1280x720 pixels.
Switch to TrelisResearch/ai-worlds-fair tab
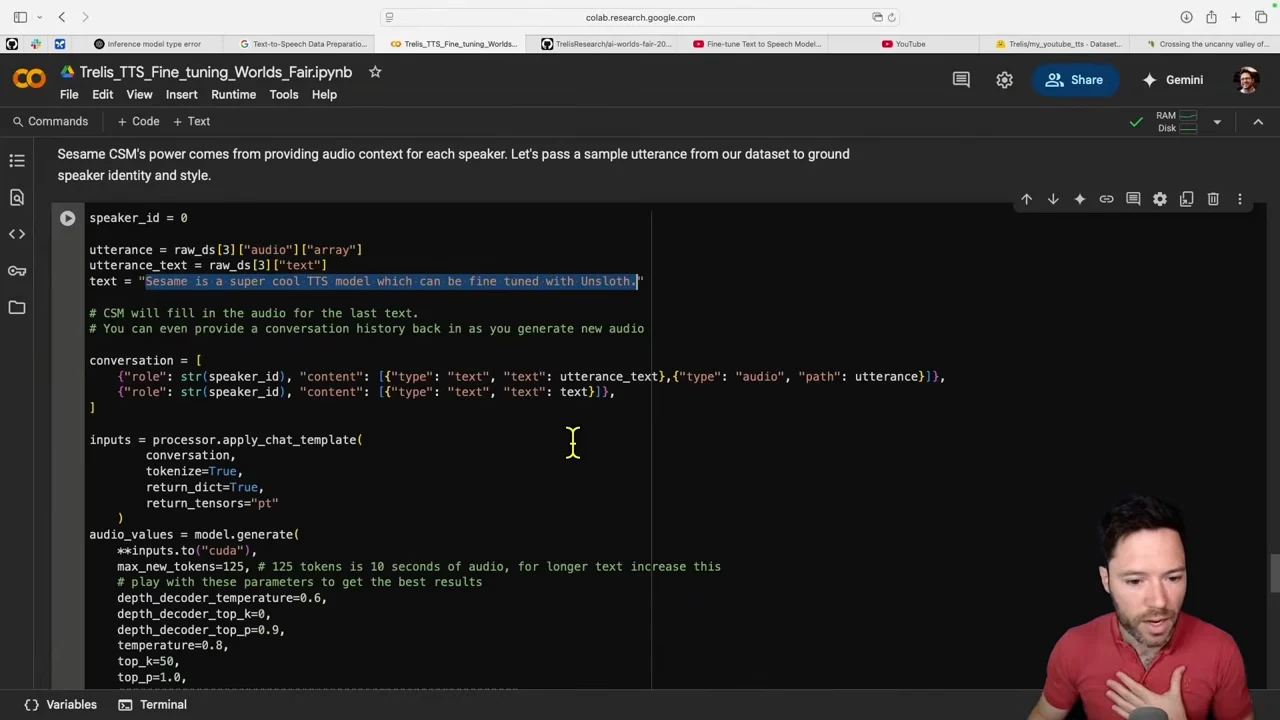click(x=606, y=44)
